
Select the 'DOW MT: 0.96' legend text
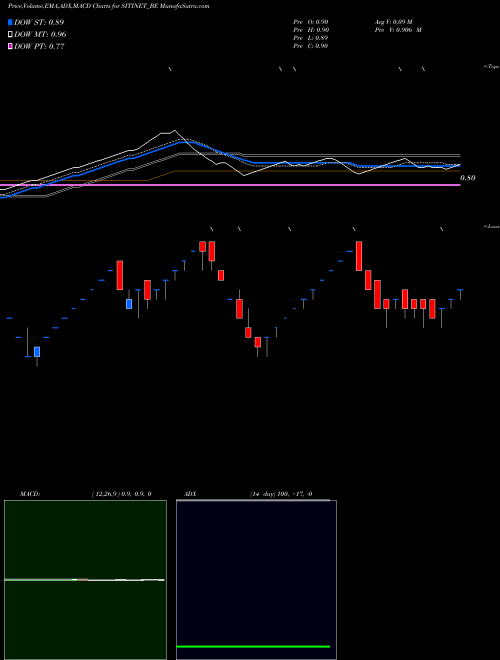tap(40, 35)
